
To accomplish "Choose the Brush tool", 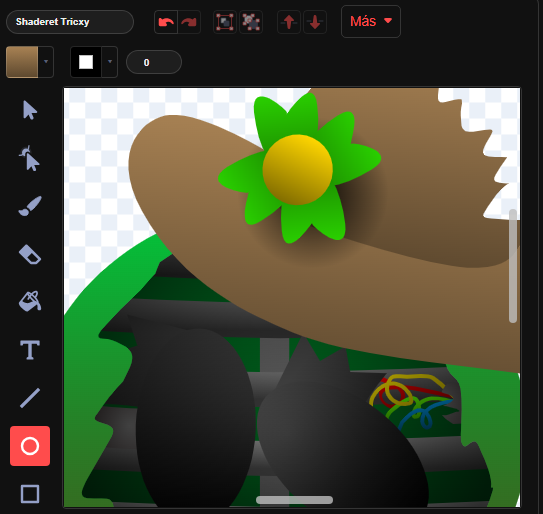I will pyautogui.click(x=30, y=206).
